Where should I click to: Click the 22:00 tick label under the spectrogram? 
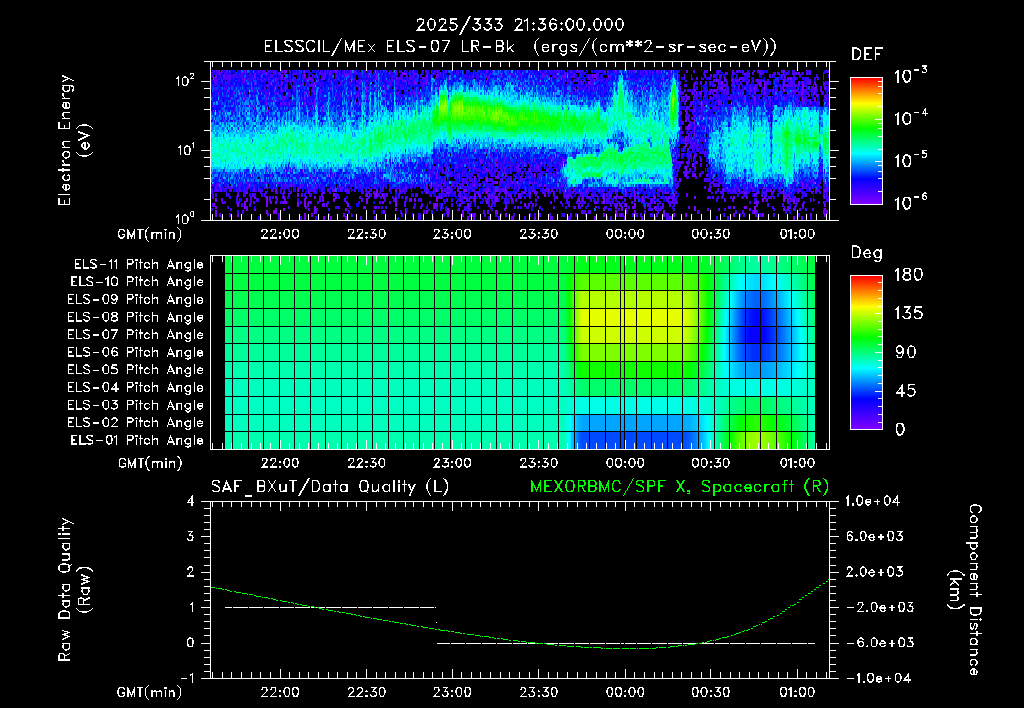pos(280,234)
